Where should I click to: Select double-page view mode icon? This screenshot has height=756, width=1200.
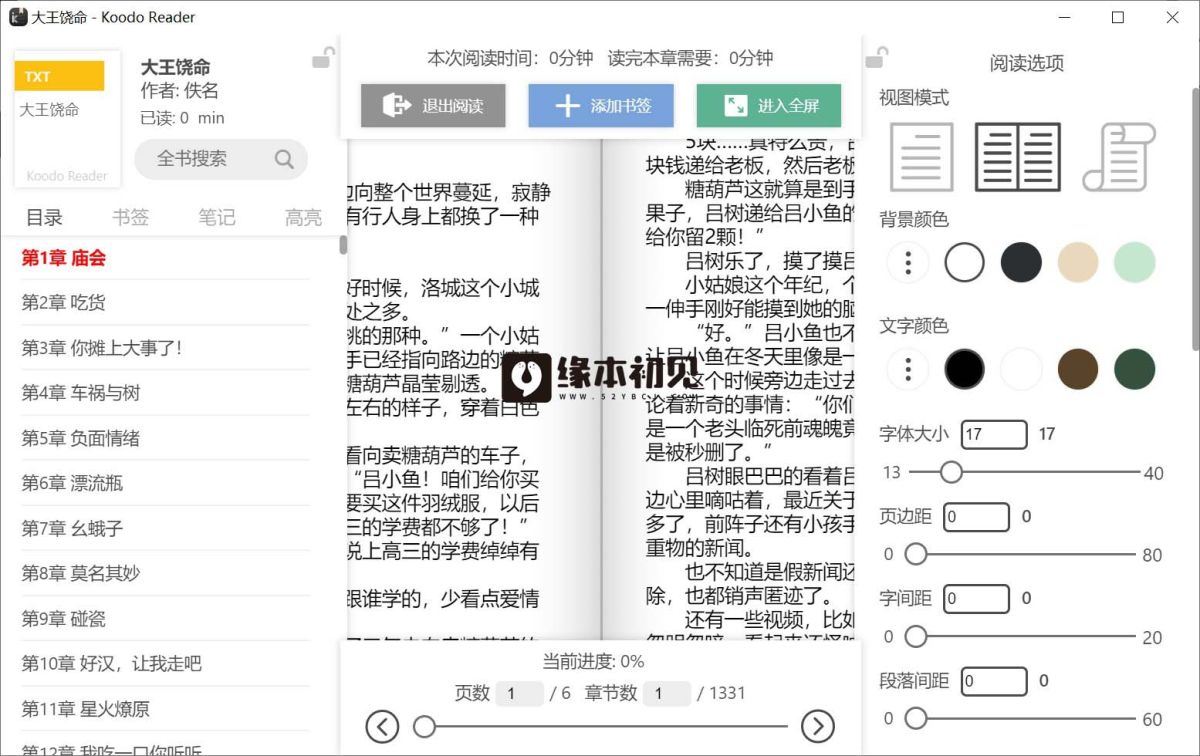pos(1018,157)
